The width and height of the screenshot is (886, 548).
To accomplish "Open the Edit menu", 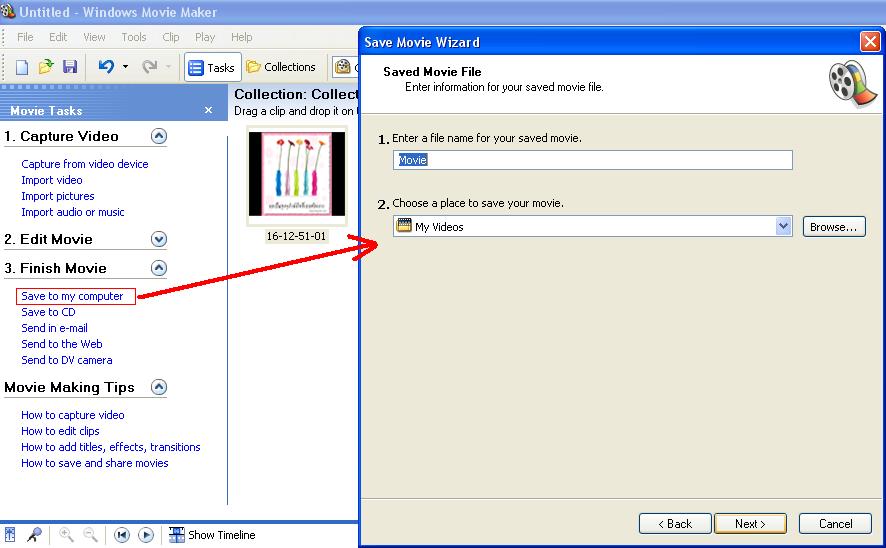I will click(x=58, y=37).
